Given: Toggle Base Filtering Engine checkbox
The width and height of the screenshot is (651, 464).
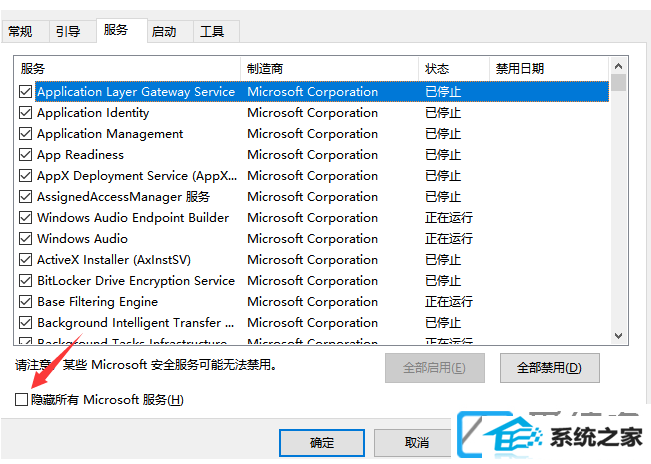Looking at the screenshot, I should pyautogui.click(x=25, y=302).
